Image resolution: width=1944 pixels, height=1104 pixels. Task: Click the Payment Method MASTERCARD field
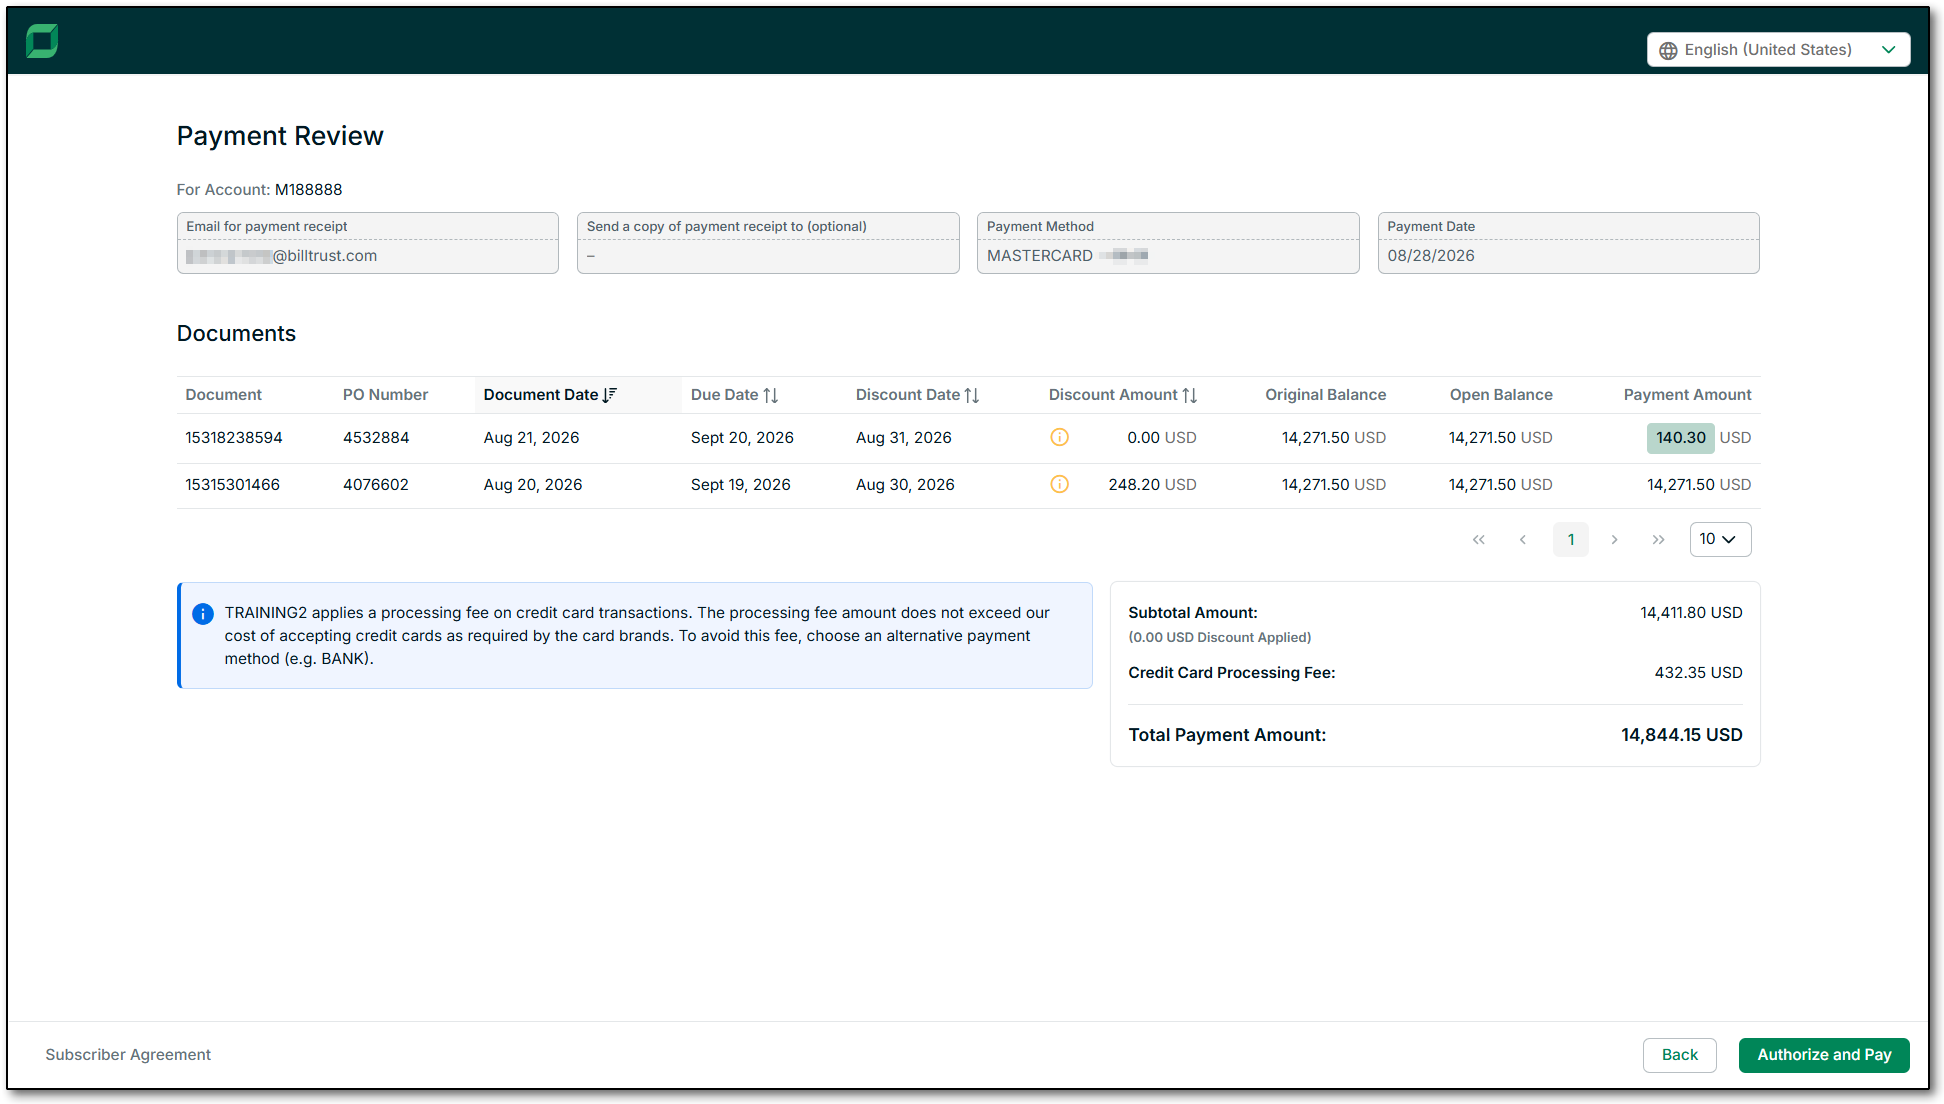point(1168,243)
